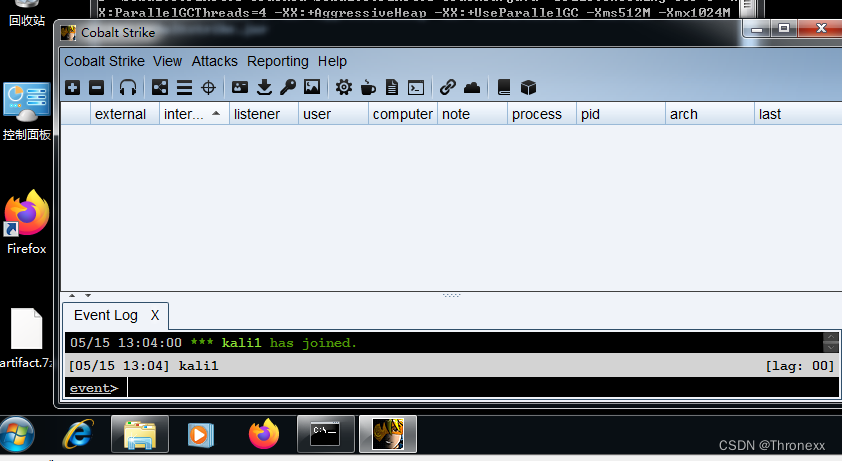Open keystrokes via the key icon

click(x=288, y=88)
